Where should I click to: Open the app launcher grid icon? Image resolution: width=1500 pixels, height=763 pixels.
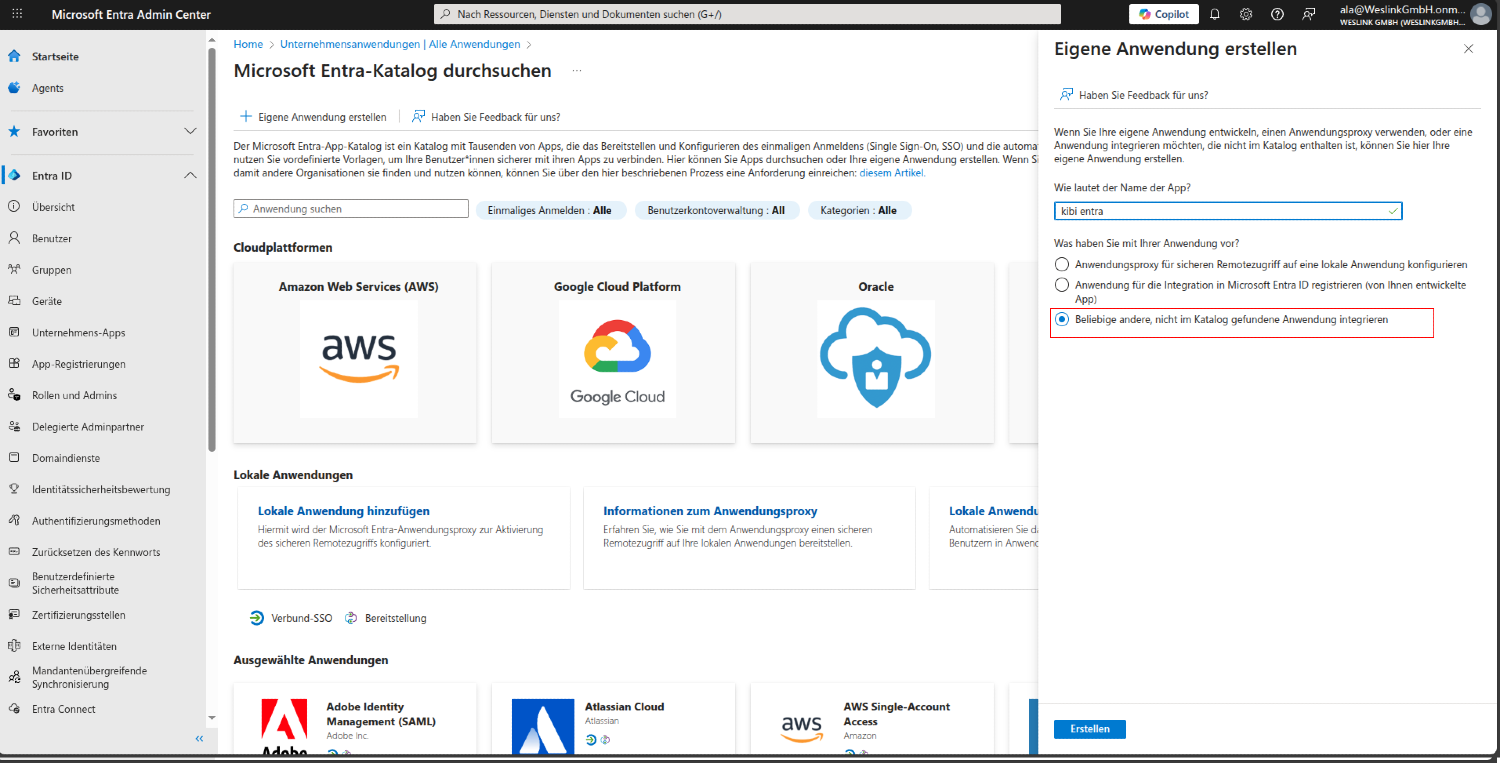pyautogui.click(x=19, y=14)
